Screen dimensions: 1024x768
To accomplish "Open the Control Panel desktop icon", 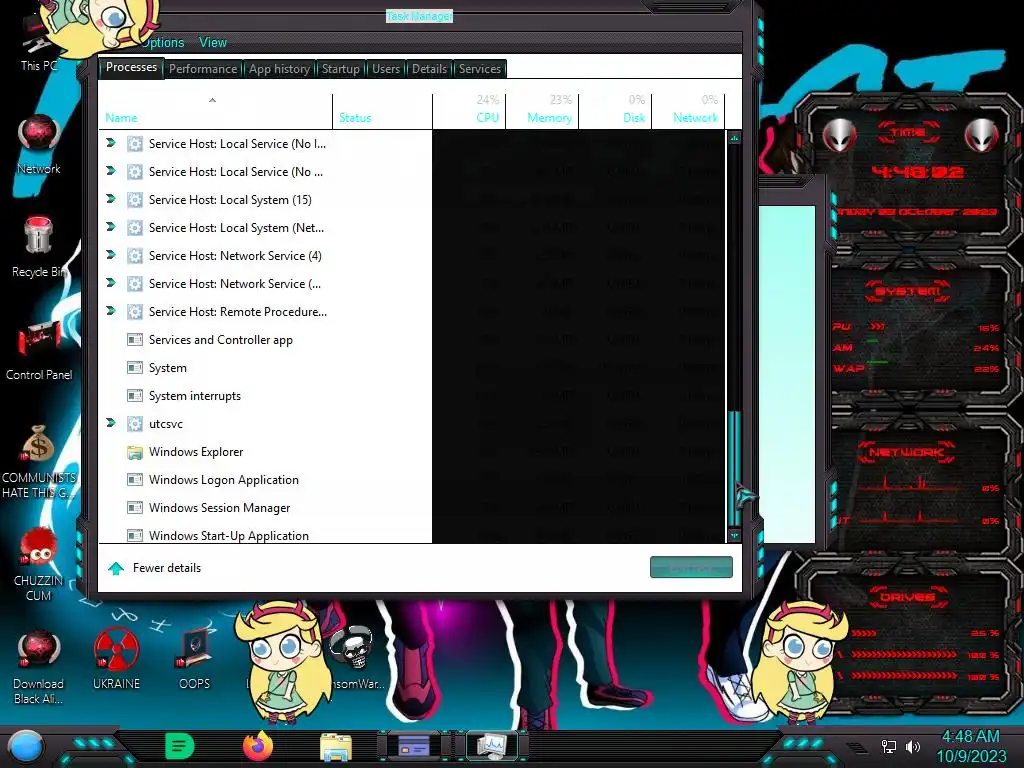I will (39, 351).
